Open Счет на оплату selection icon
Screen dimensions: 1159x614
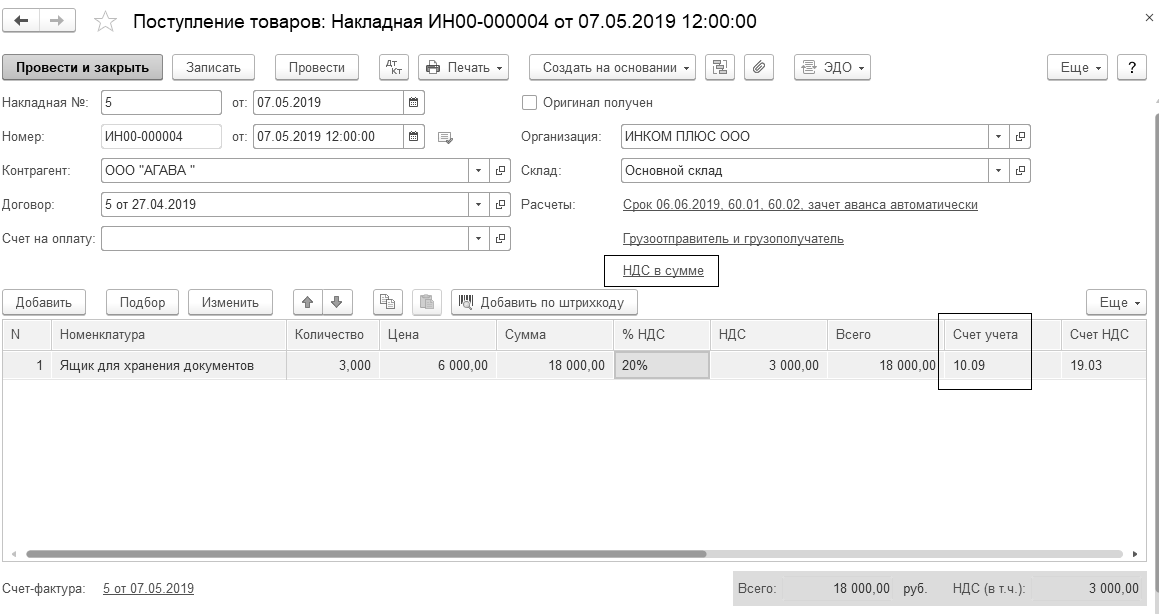pos(500,239)
